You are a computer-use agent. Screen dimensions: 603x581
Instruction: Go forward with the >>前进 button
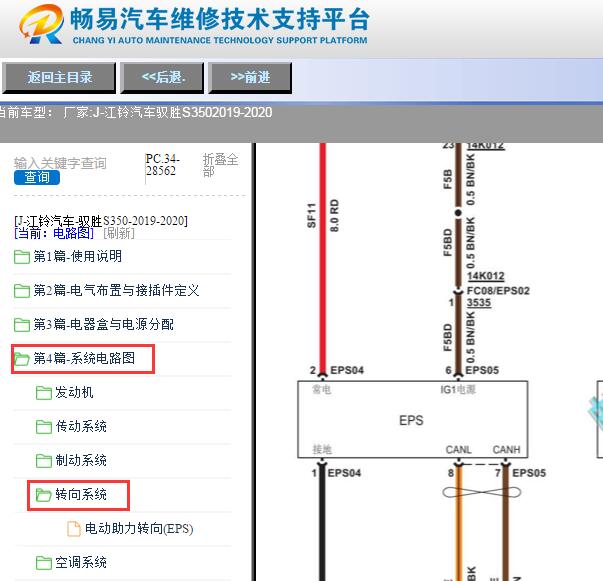tap(250, 78)
